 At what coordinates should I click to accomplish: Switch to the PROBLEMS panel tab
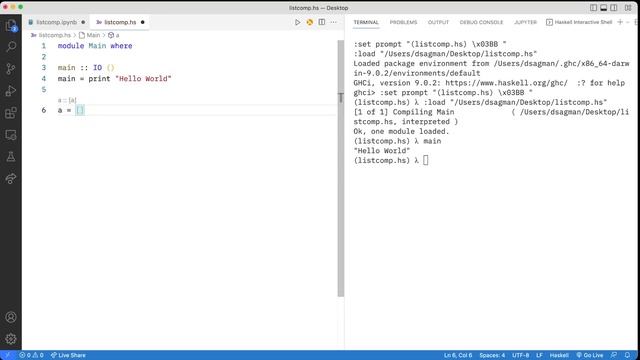pyautogui.click(x=403, y=22)
